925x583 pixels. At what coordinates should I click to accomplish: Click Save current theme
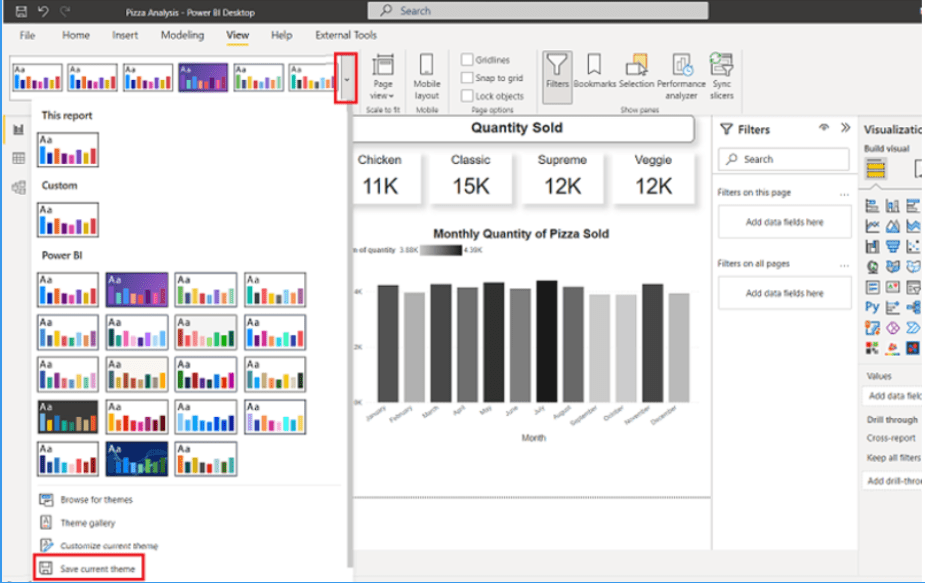96,569
